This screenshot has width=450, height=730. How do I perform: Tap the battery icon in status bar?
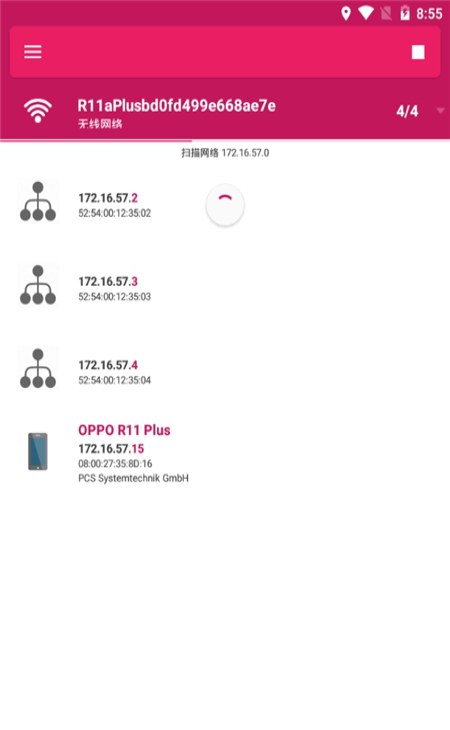pyautogui.click(x=405, y=14)
